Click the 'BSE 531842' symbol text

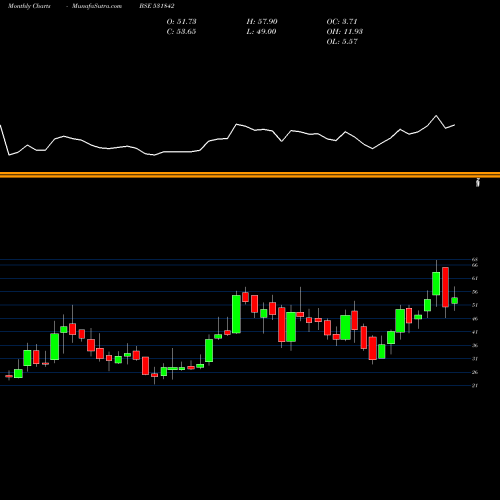pyautogui.click(x=157, y=6)
